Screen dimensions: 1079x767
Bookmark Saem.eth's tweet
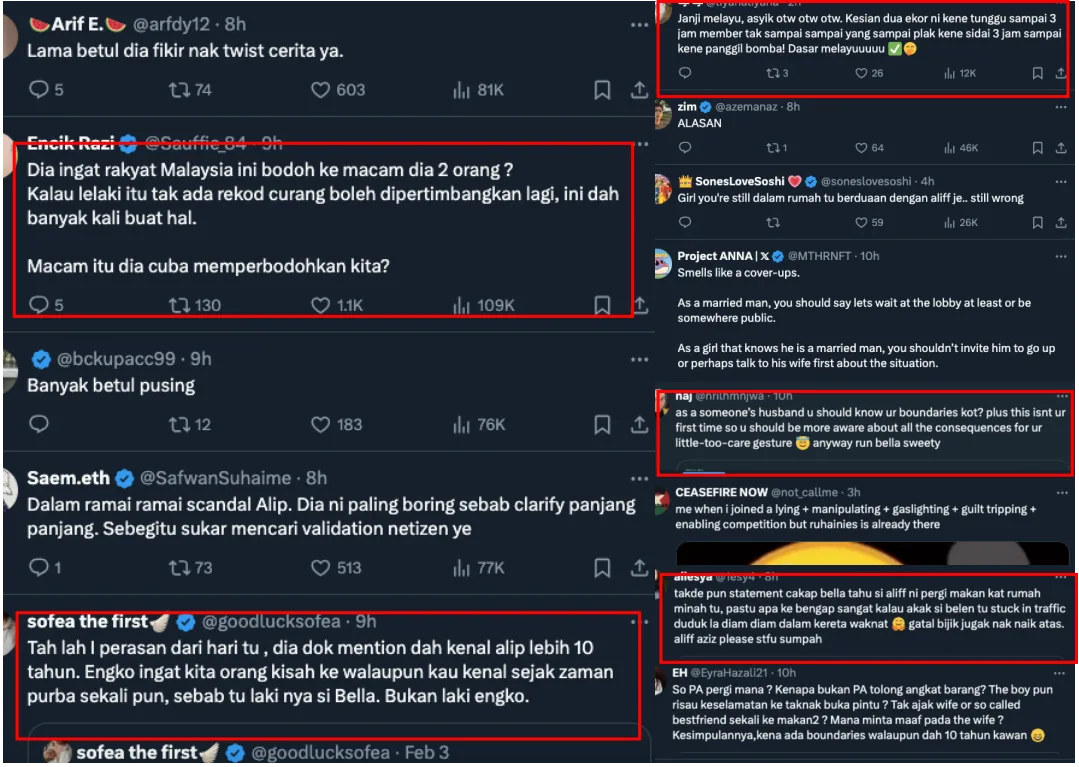click(602, 567)
